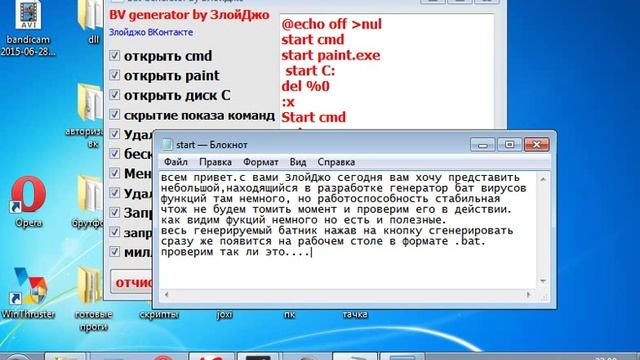Click the 'BV generator by ЗлойДжо' red heading
This screenshot has height=360, width=640.
(189, 15)
